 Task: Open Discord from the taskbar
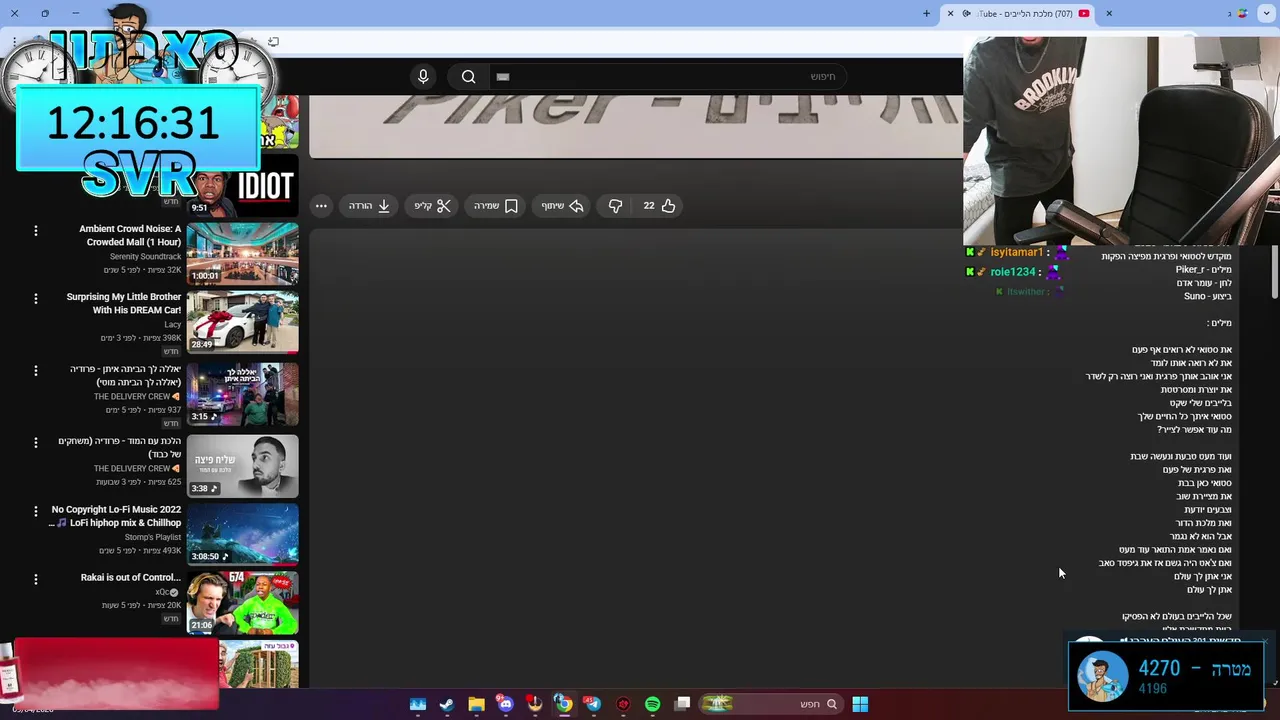(x=506, y=704)
